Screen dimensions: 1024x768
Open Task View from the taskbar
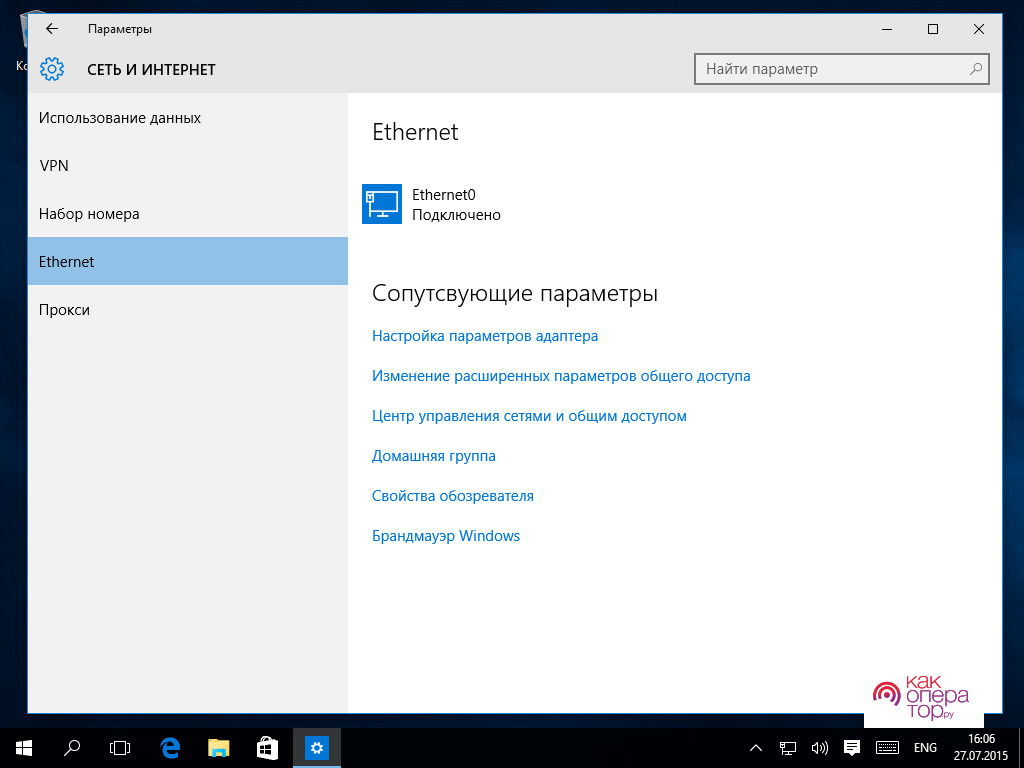click(120, 747)
